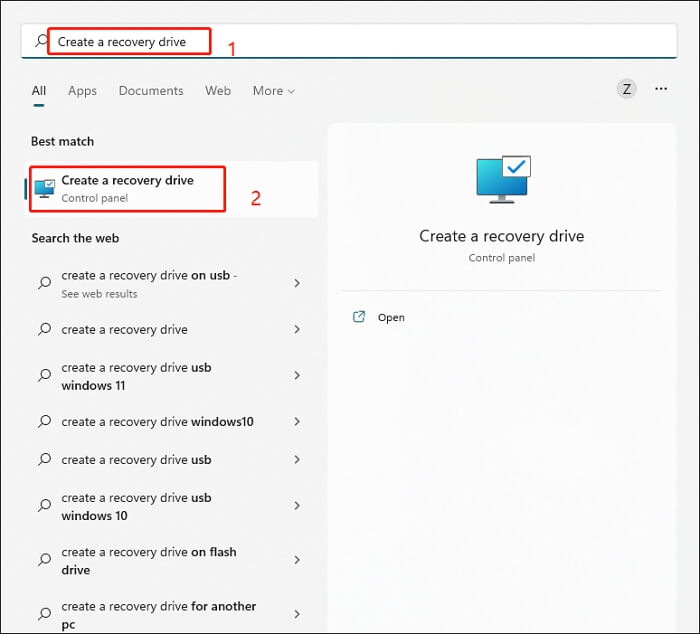The width and height of the screenshot is (700, 634).
Task: Click the search field containing 'Create a recovery drive'
Action: (x=349, y=41)
